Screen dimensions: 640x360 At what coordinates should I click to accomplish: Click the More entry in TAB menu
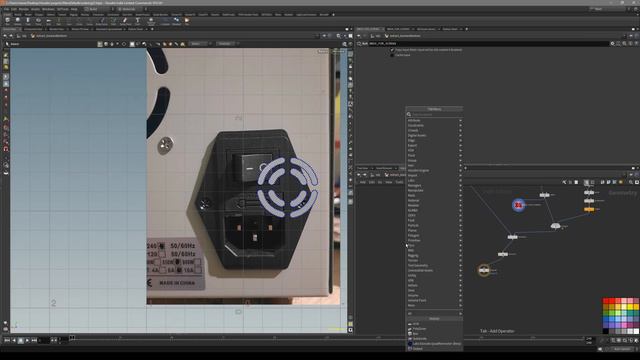(434, 305)
